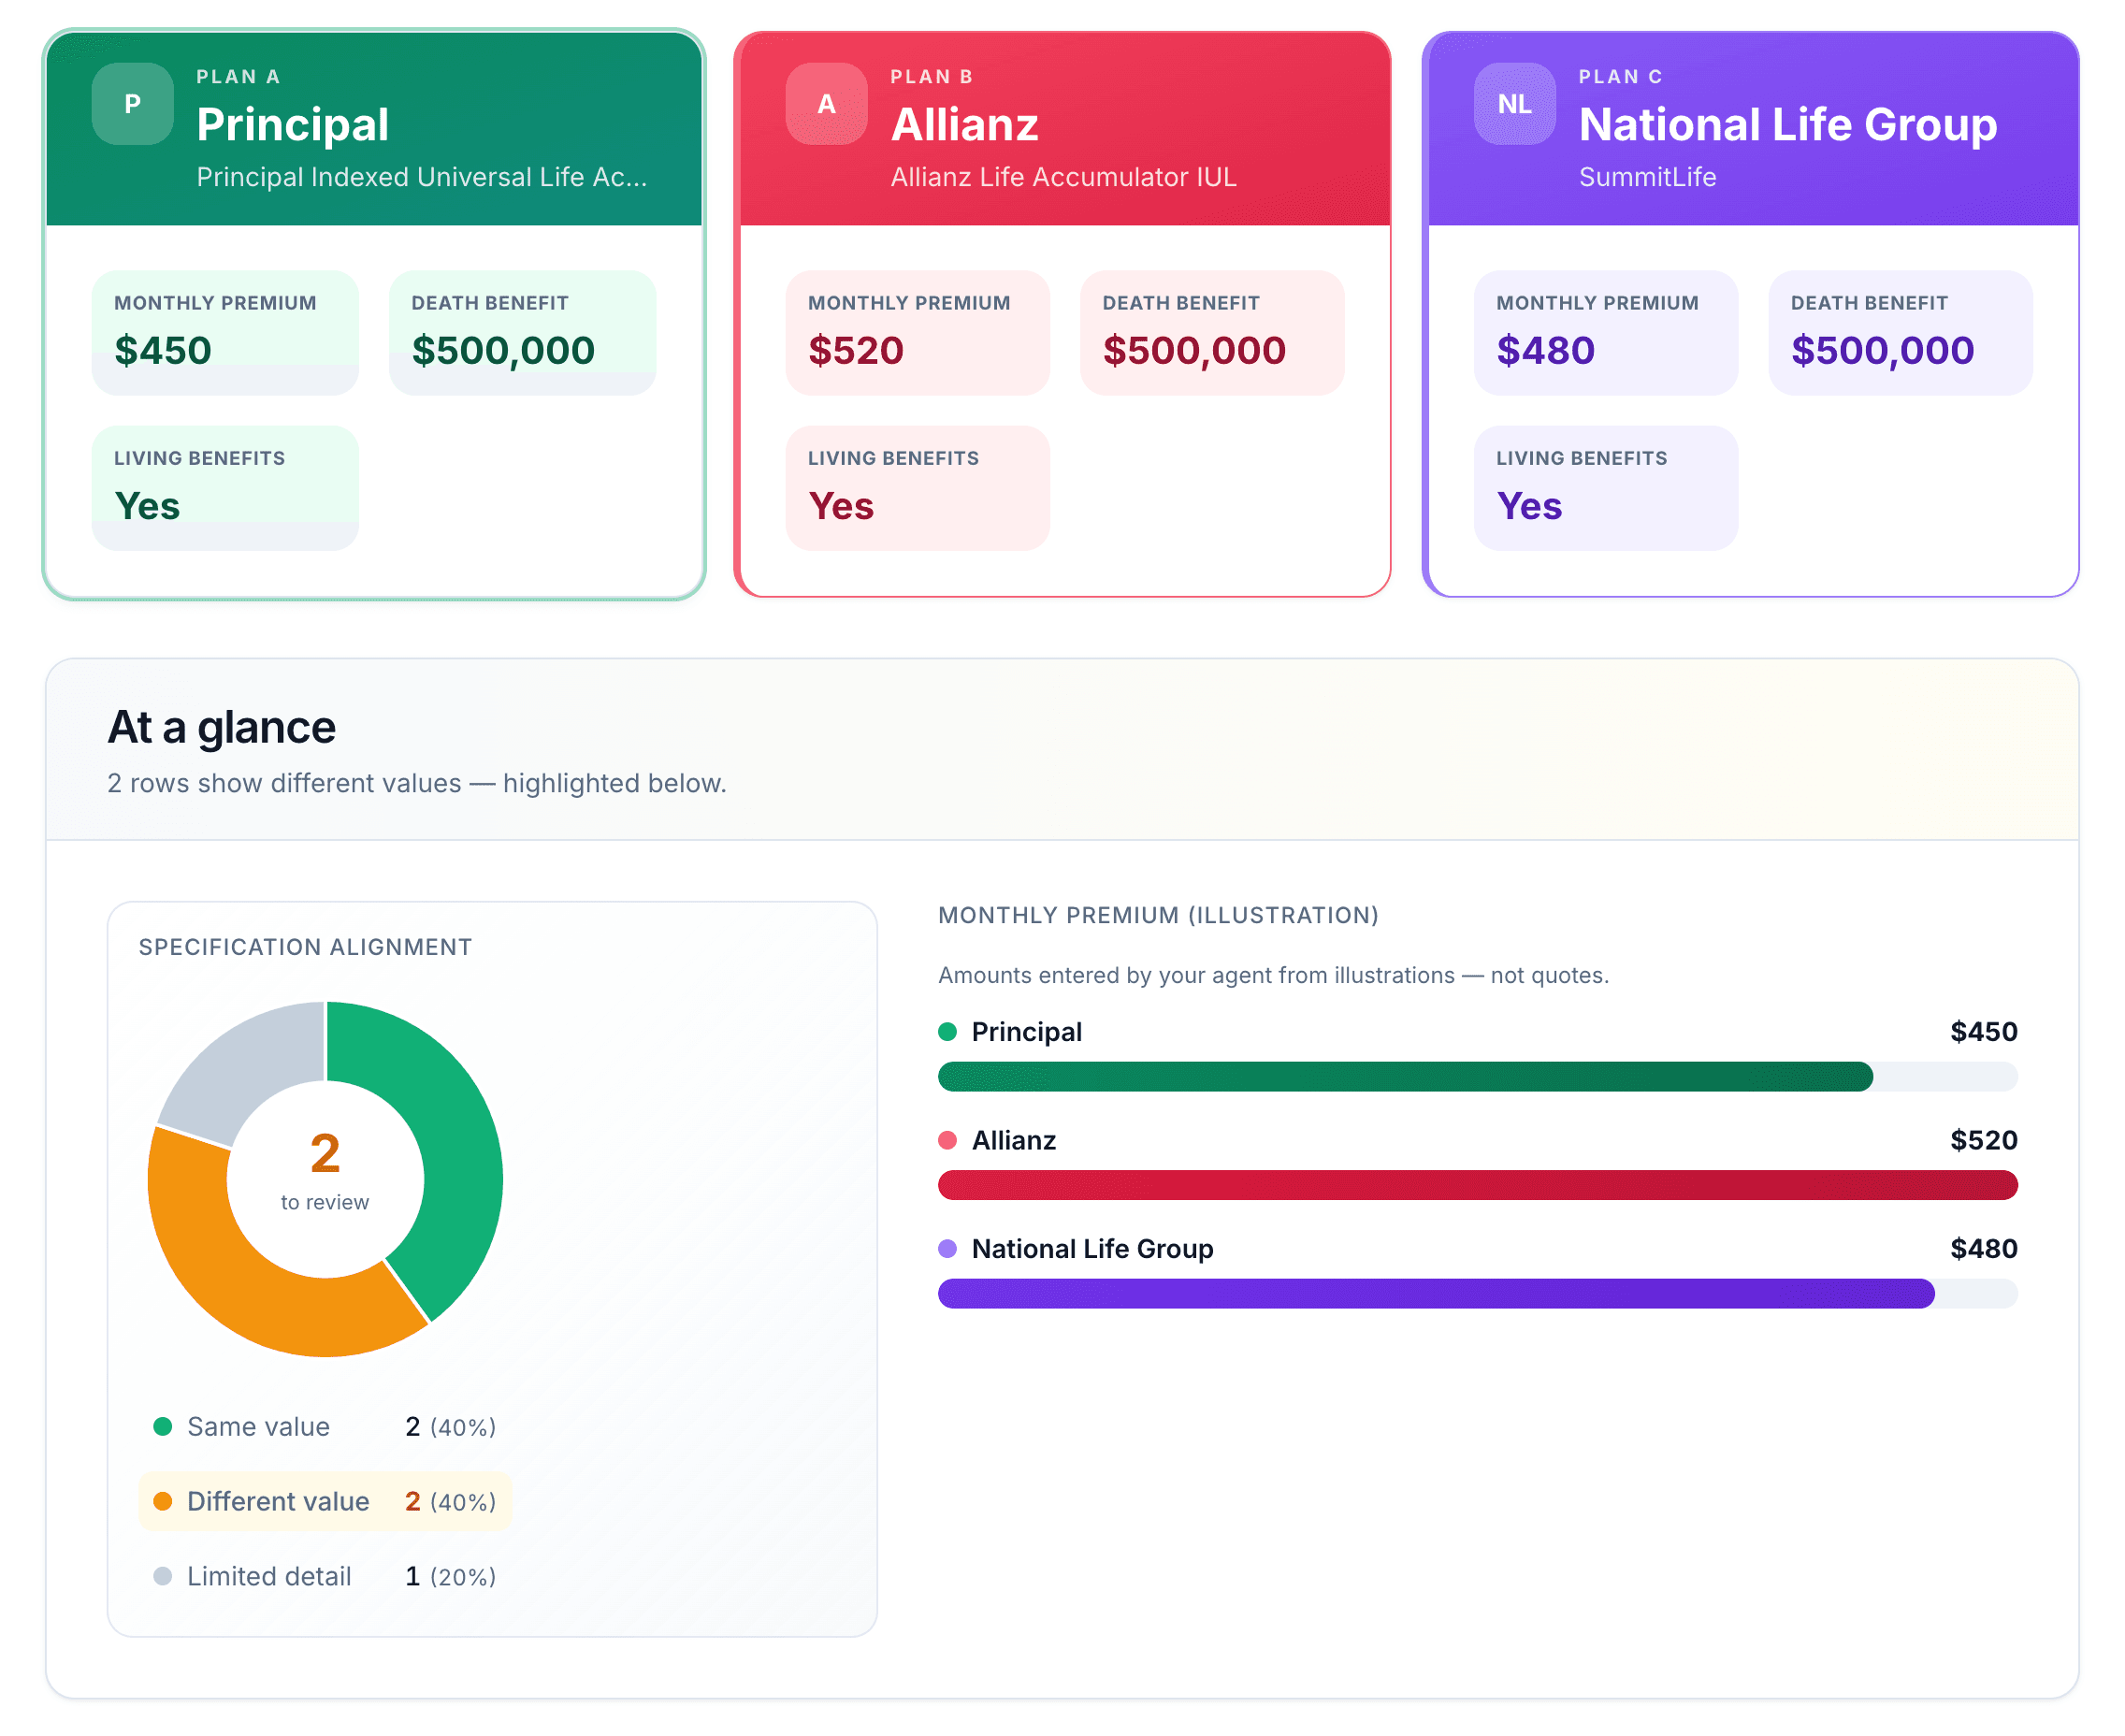Click the purple dot next to National Life Group

tap(948, 1248)
